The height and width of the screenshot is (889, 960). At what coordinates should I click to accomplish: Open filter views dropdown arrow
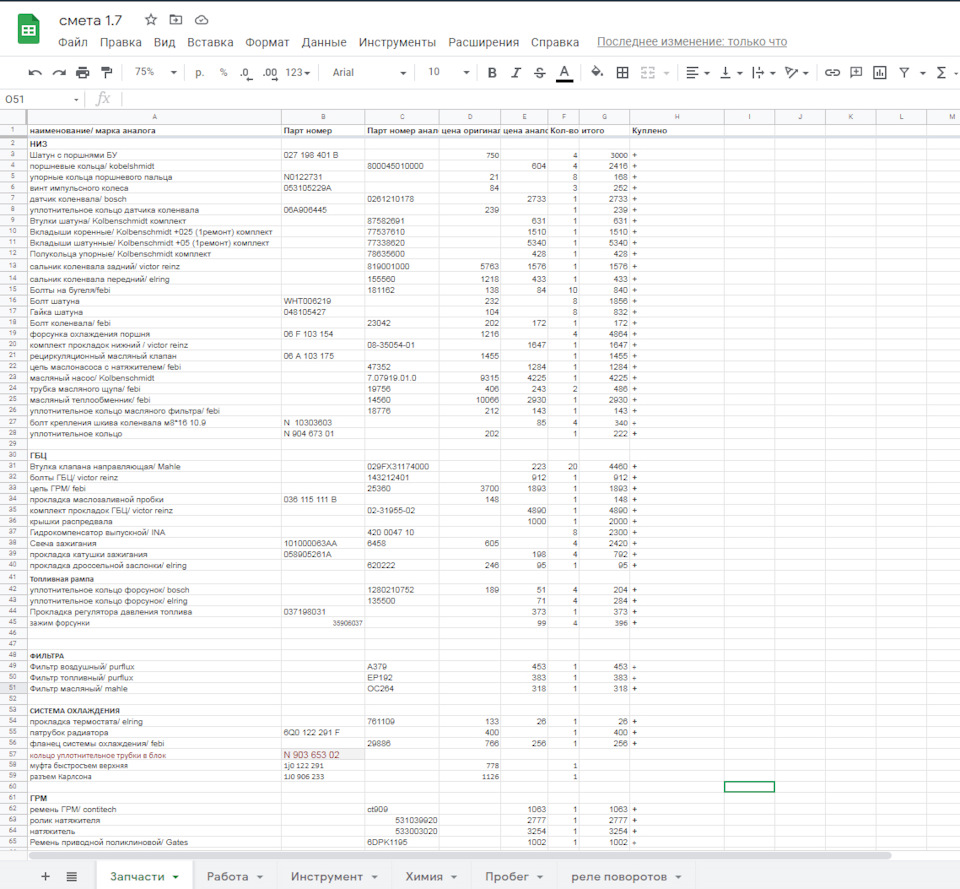[923, 73]
